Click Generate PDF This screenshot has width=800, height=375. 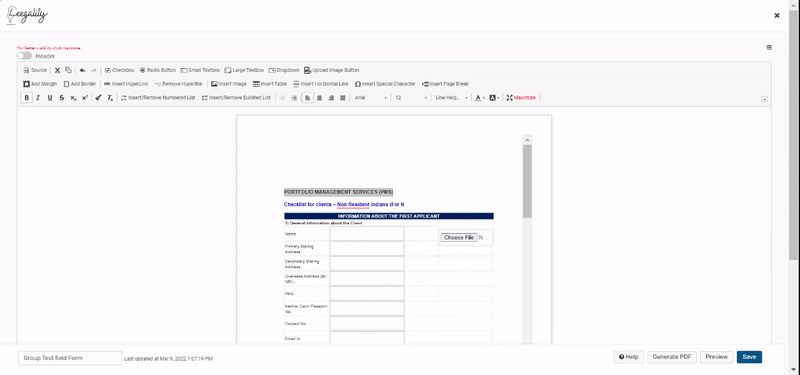[672, 357]
